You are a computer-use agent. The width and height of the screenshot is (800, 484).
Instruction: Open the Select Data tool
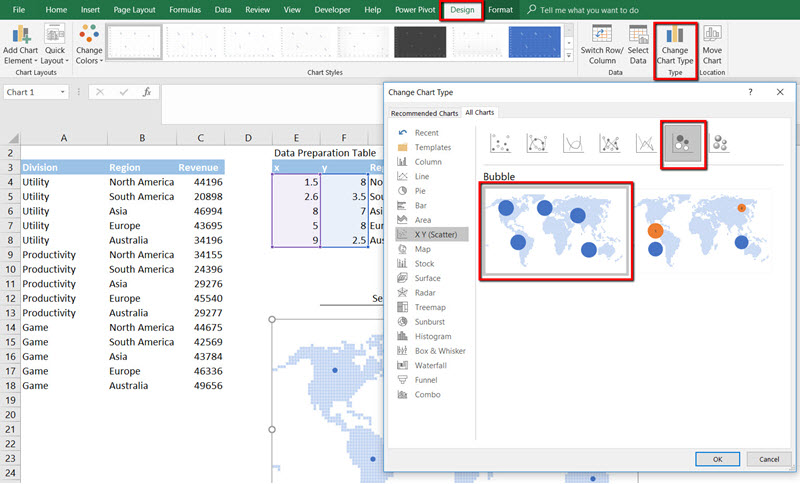[638, 43]
